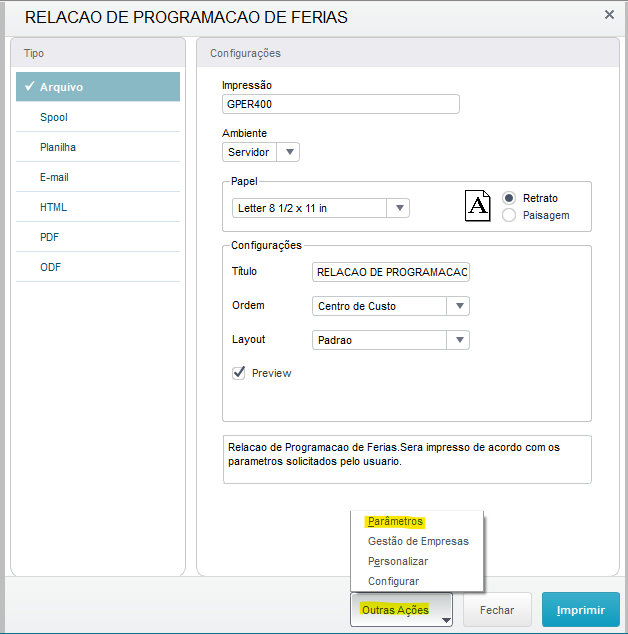Image resolution: width=628 pixels, height=634 pixels.
Task: Click the Outras Ações arrow icon
Action: (446, 620)
